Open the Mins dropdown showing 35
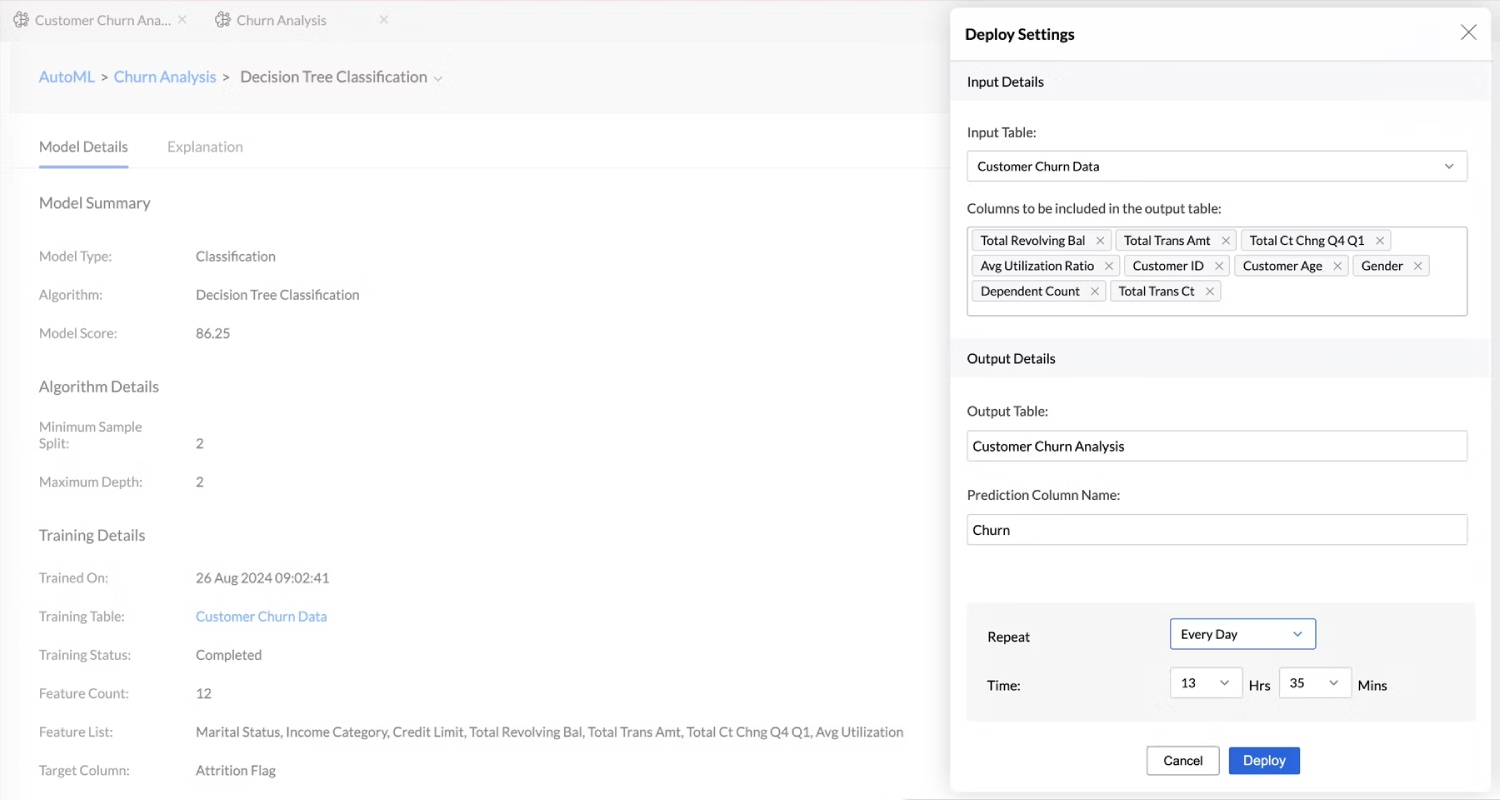The height and width of the screenshot is (800, 1500). click(1315, 683)
